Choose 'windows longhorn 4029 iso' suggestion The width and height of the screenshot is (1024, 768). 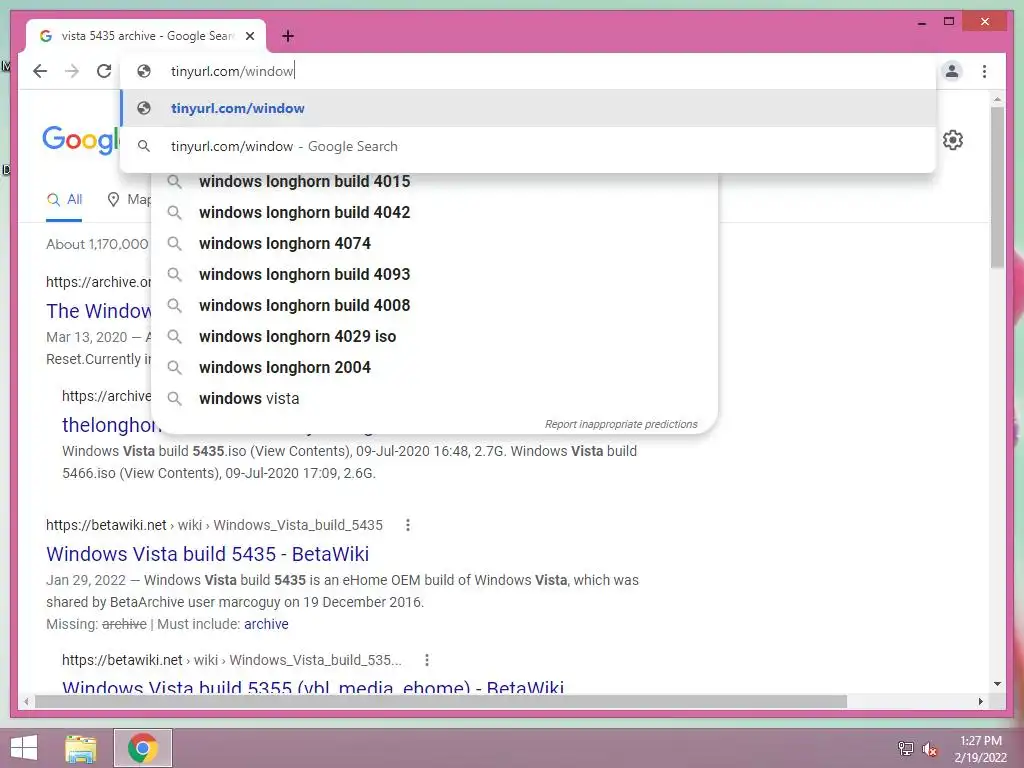pos(434,336)
